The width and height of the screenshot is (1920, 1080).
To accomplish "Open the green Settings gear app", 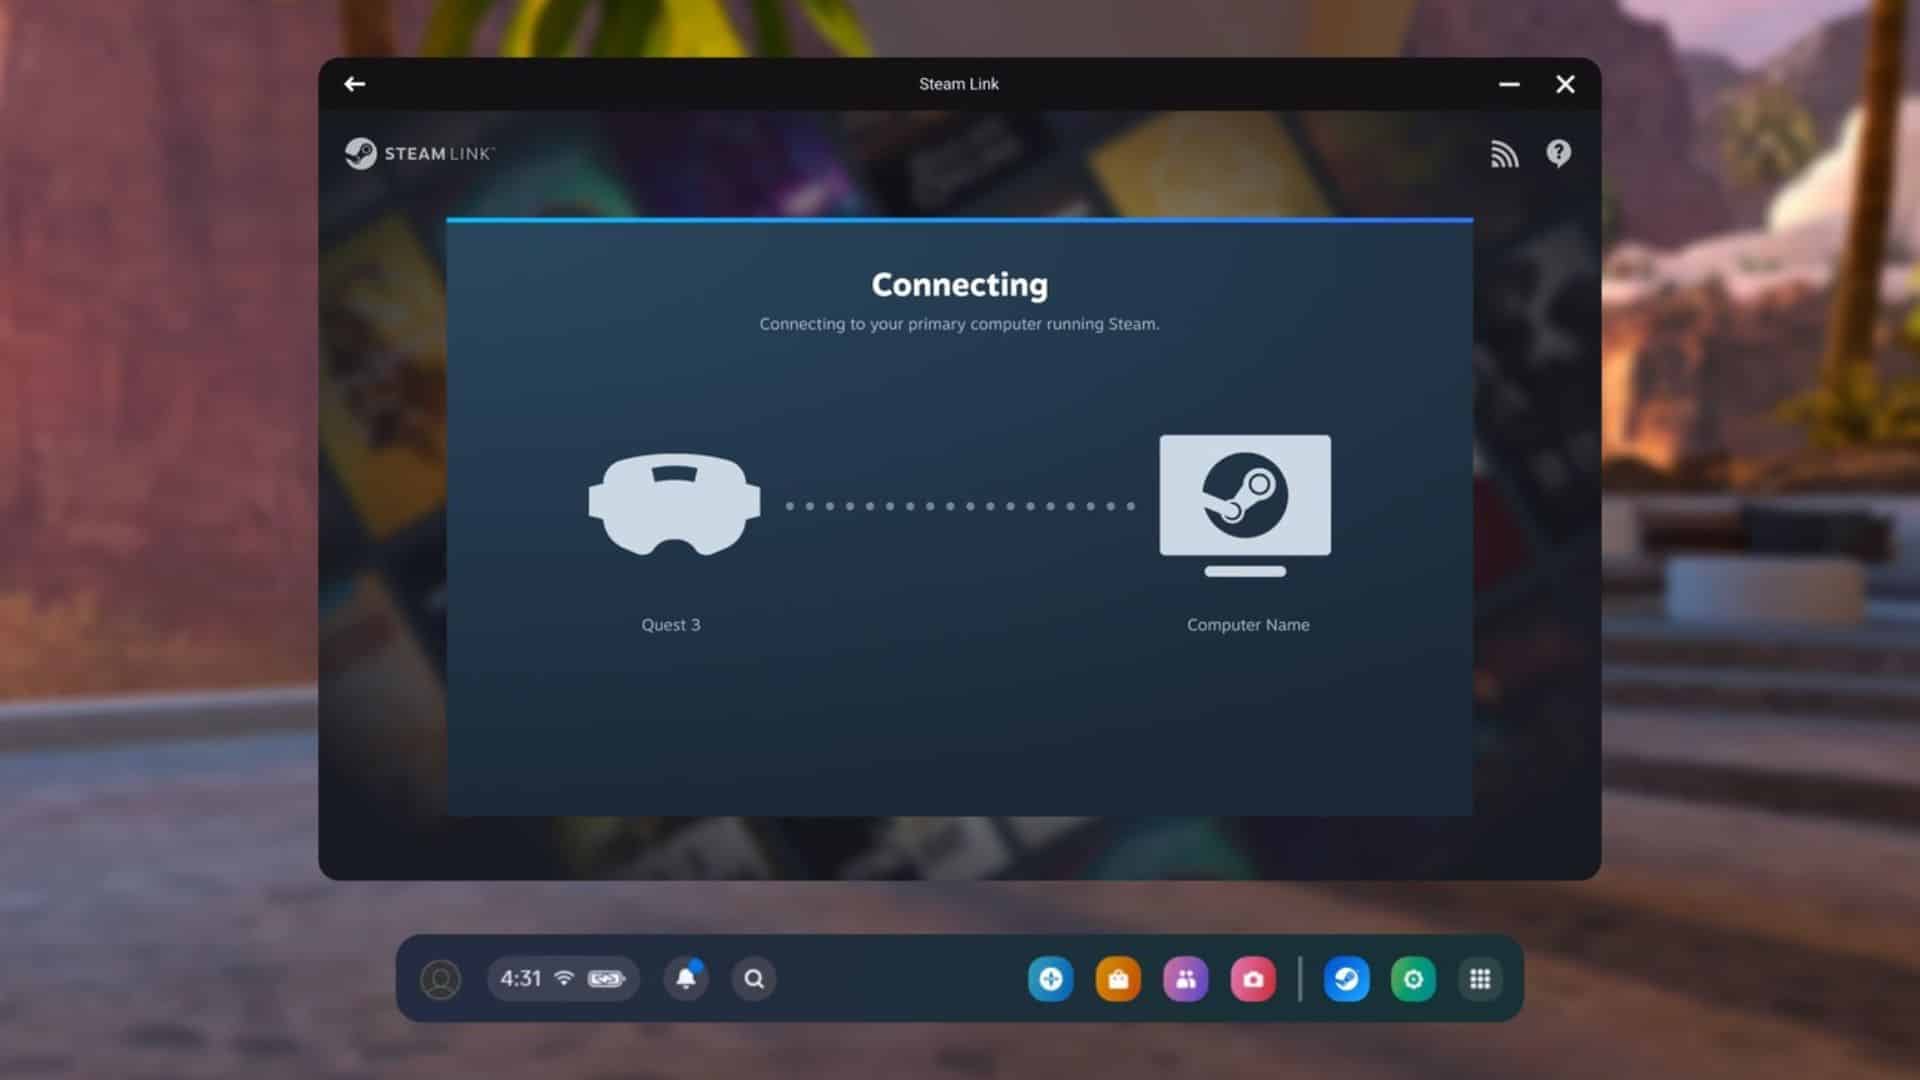I will [1413, 979].
